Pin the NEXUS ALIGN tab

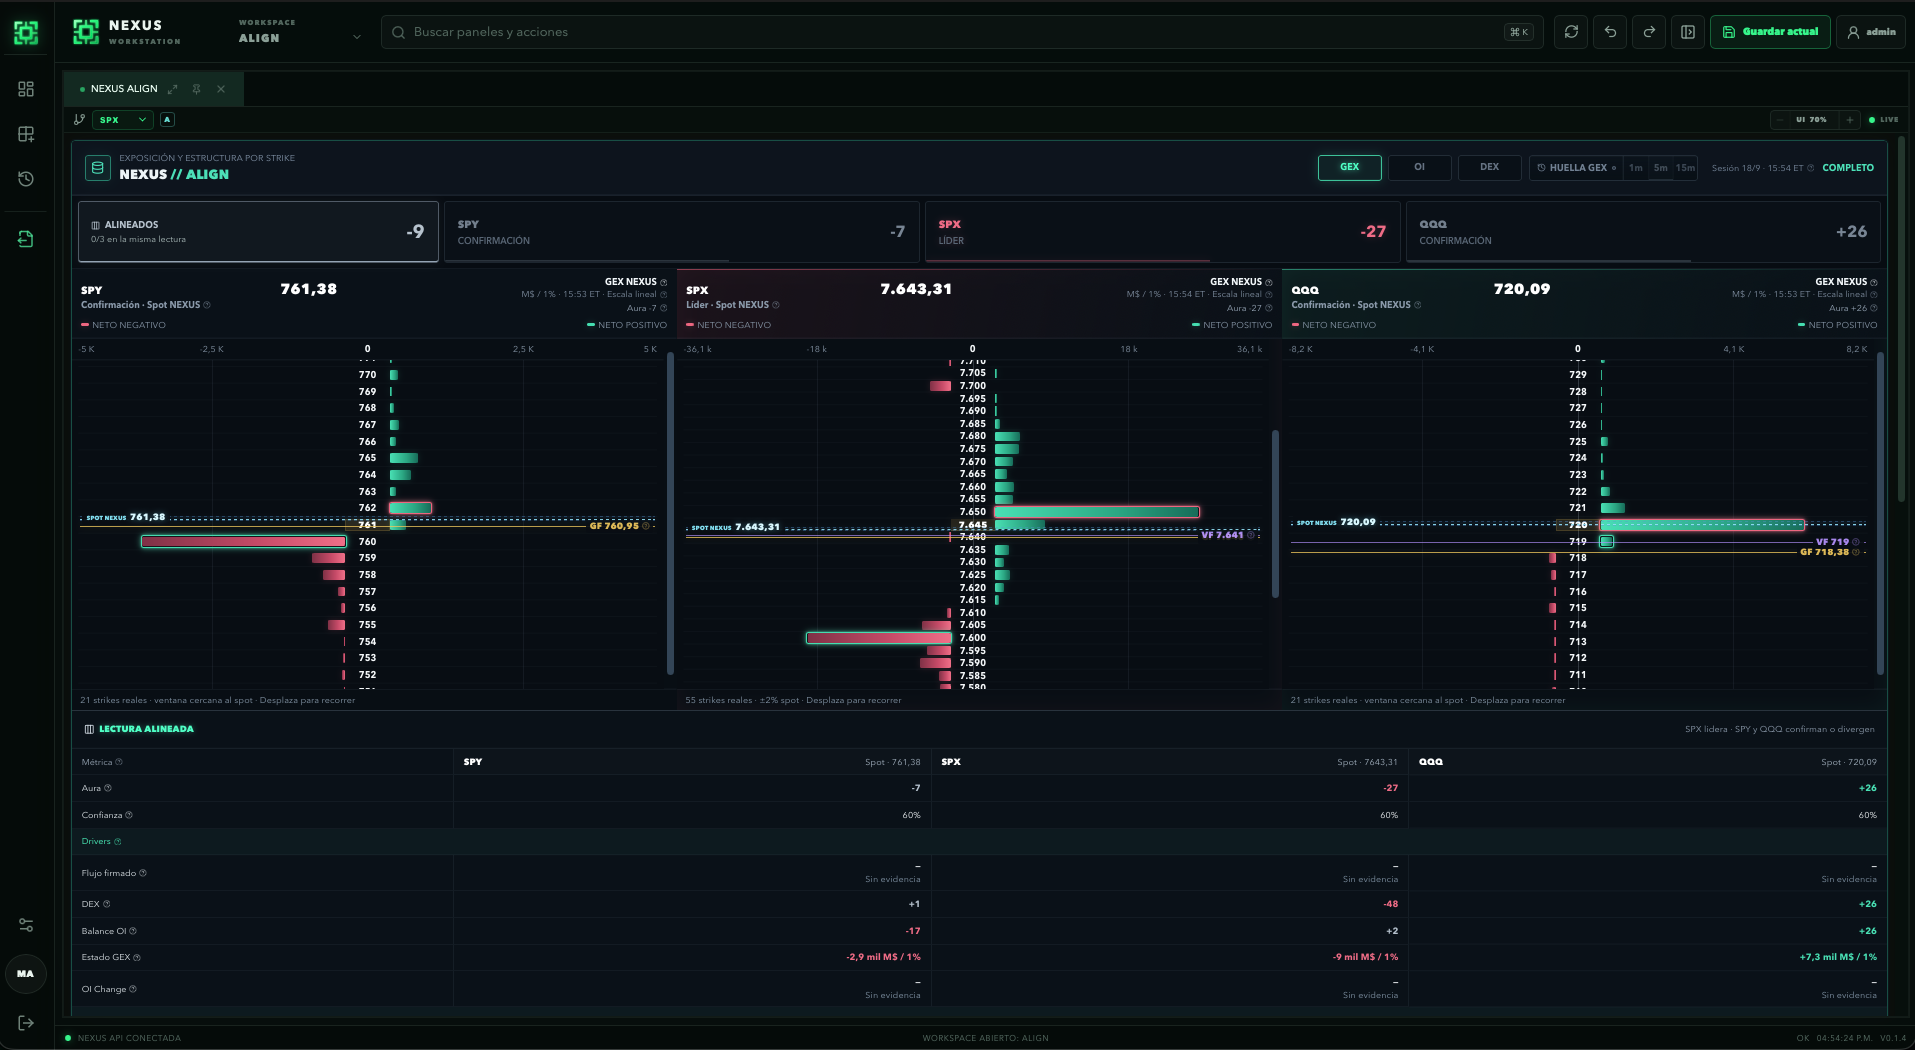(196, 89)
